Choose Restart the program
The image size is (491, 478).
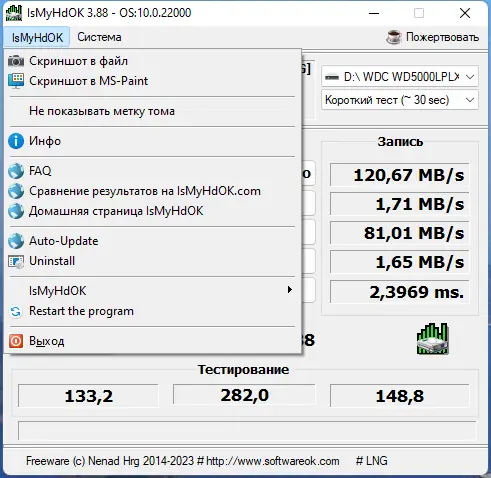click(153, 311)
